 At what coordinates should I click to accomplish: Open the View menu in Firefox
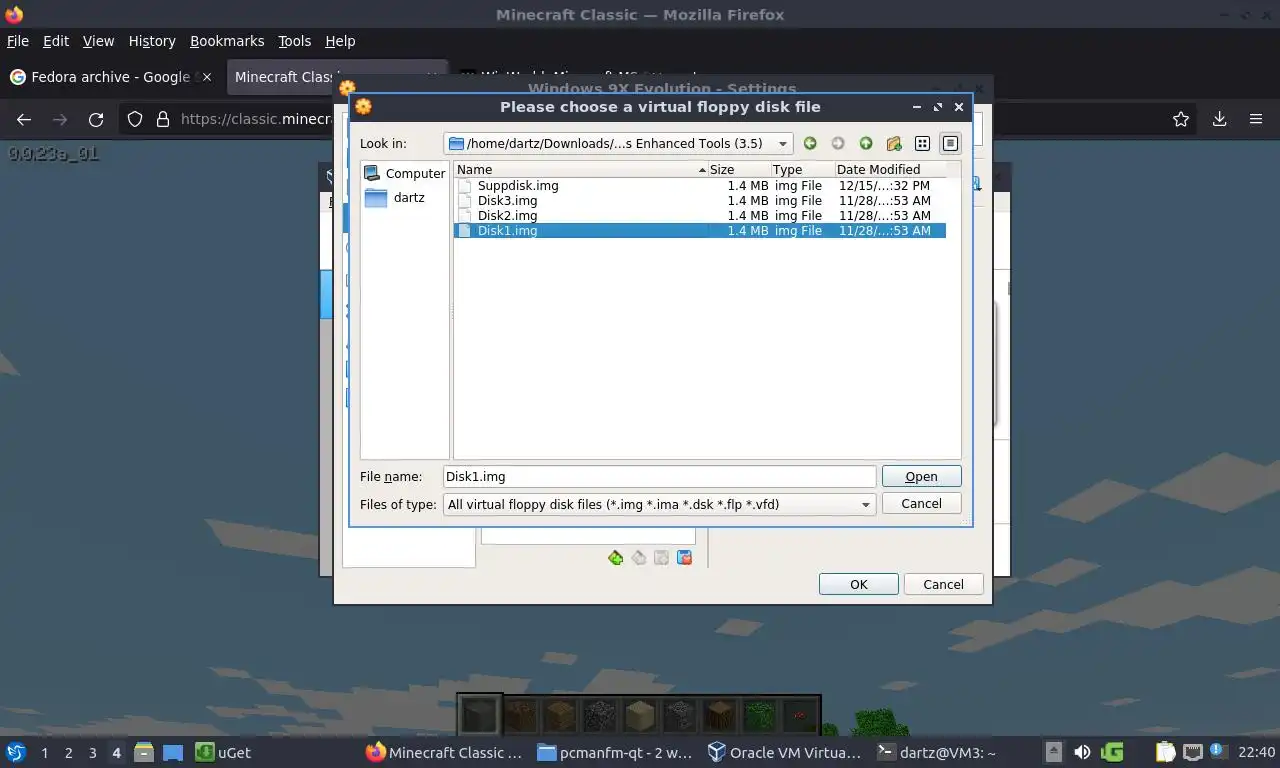98,41
